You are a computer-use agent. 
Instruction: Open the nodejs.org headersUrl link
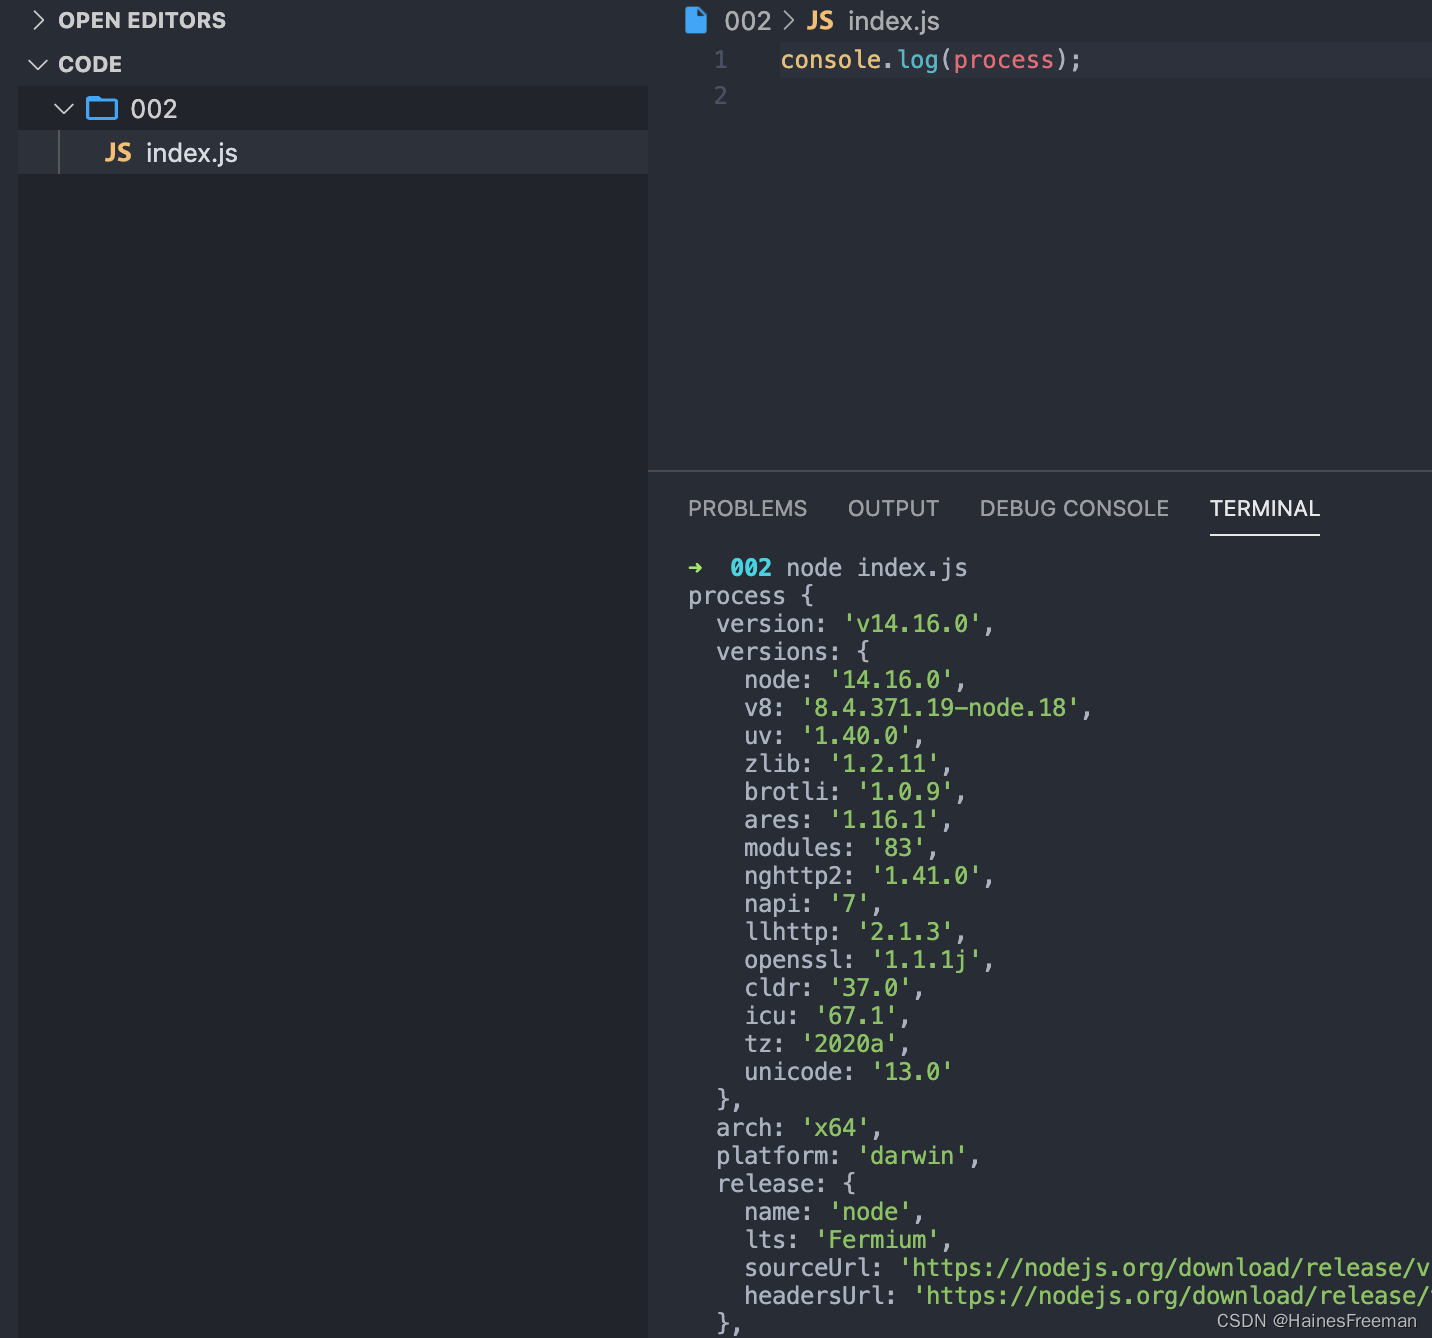click(x=1170, y=1295)
